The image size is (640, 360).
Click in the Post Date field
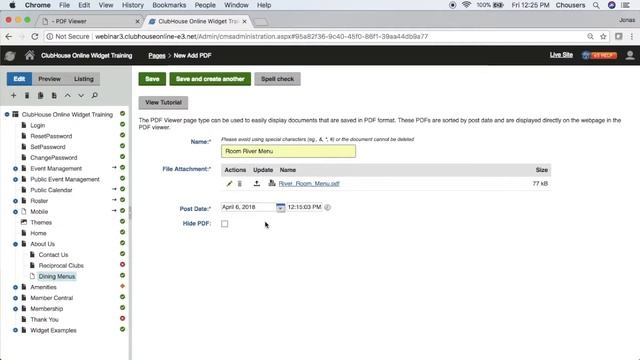[x=248, y=207]
